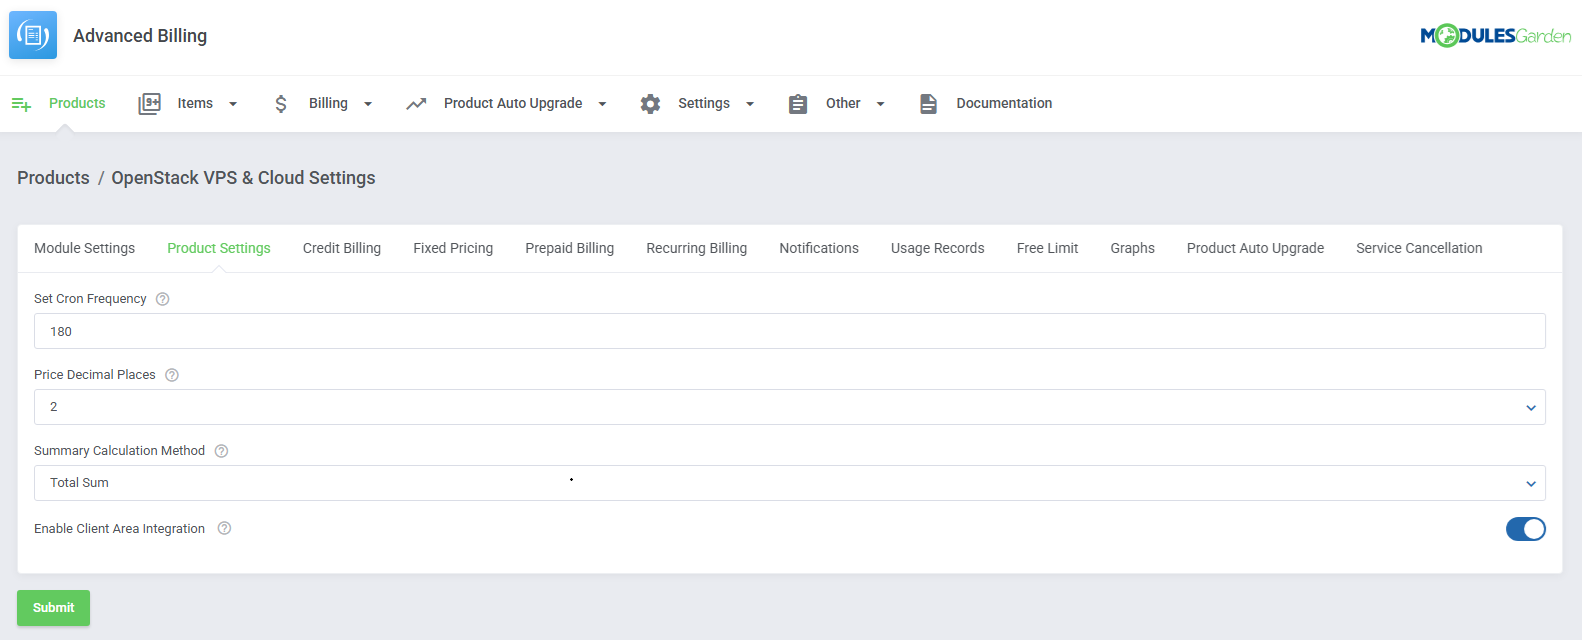Expand the Other menu arrow
The image size is (1582, 640).
(881, 104)
